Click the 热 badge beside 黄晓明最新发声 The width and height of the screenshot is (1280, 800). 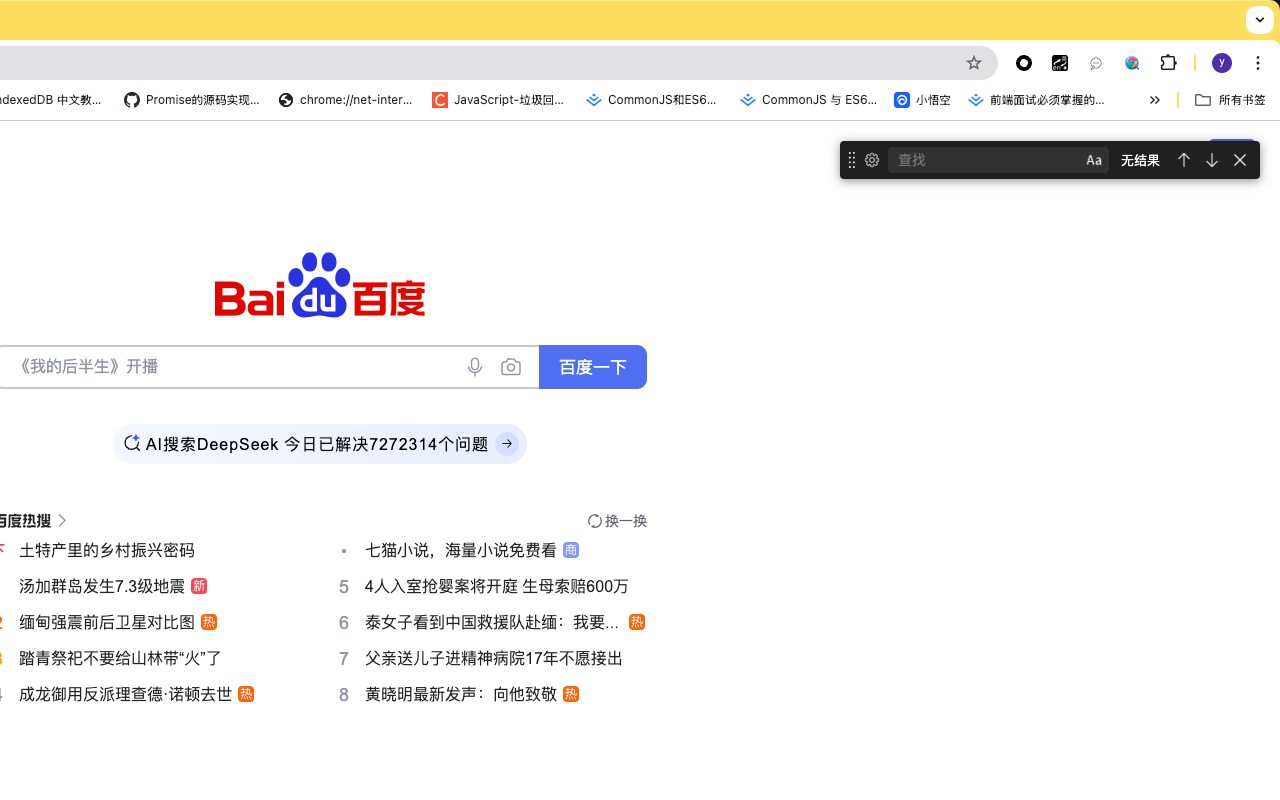[x=571, y=694]
